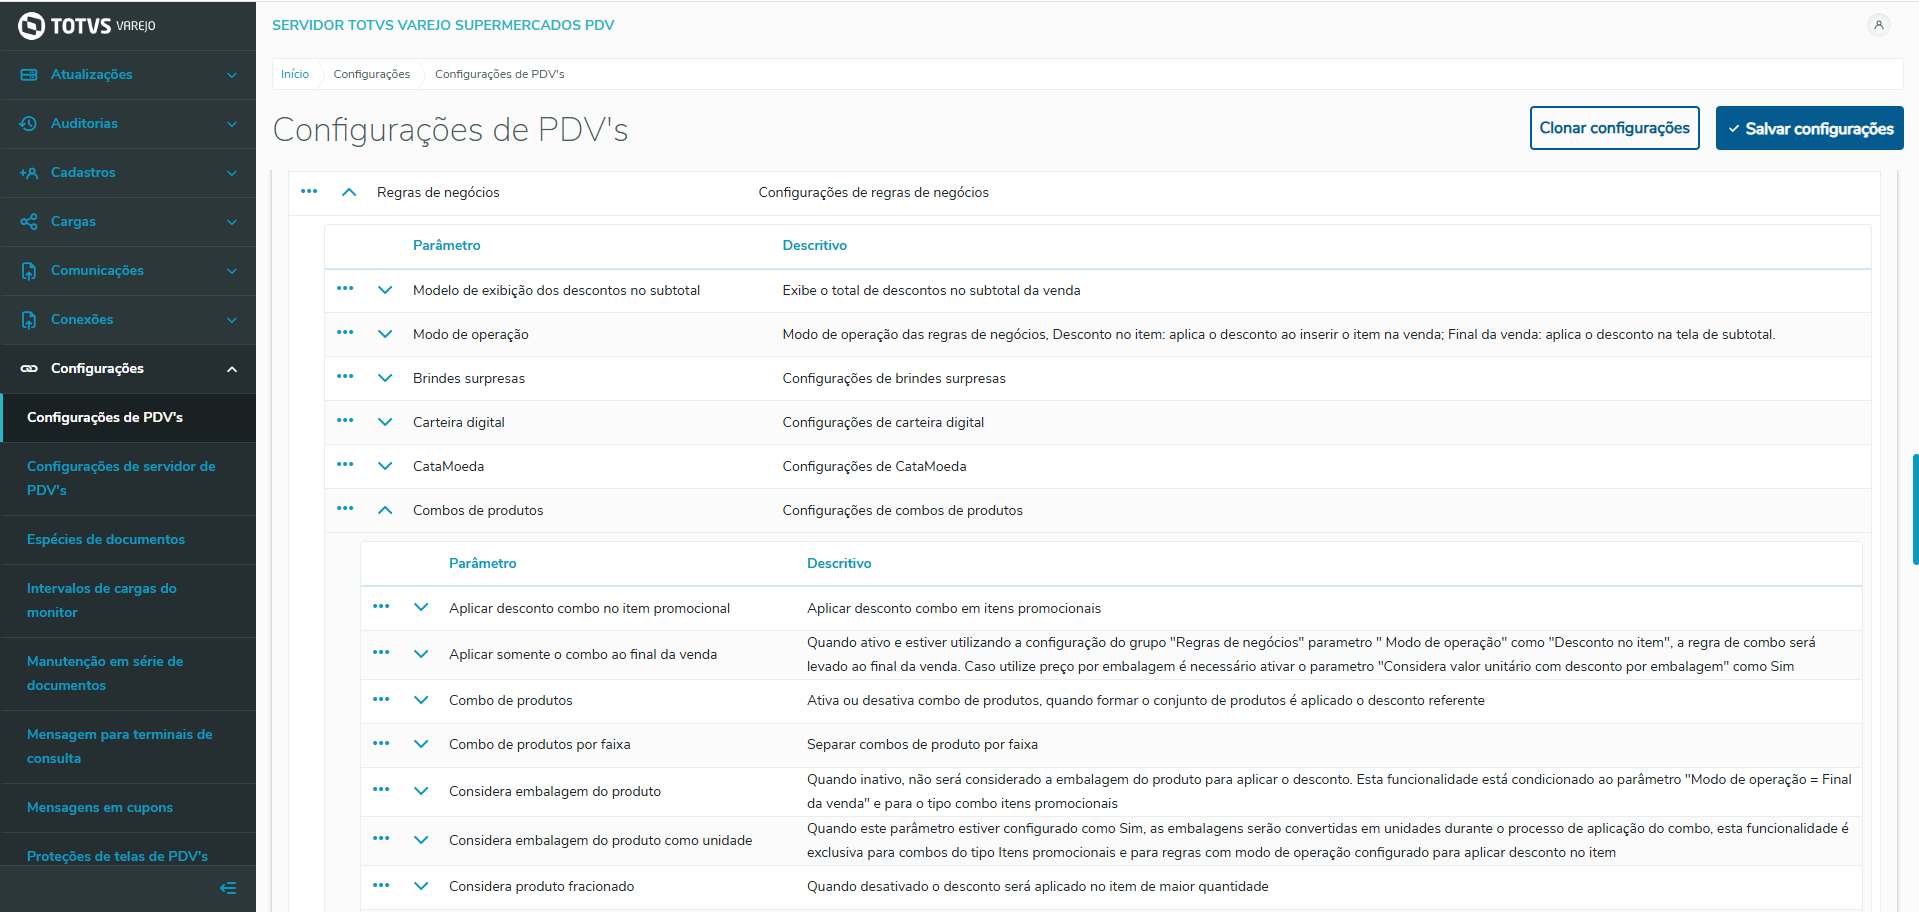Click the Cargas share icon
The width and height of the screenshot is (1919, 912).
pos(29,222)
